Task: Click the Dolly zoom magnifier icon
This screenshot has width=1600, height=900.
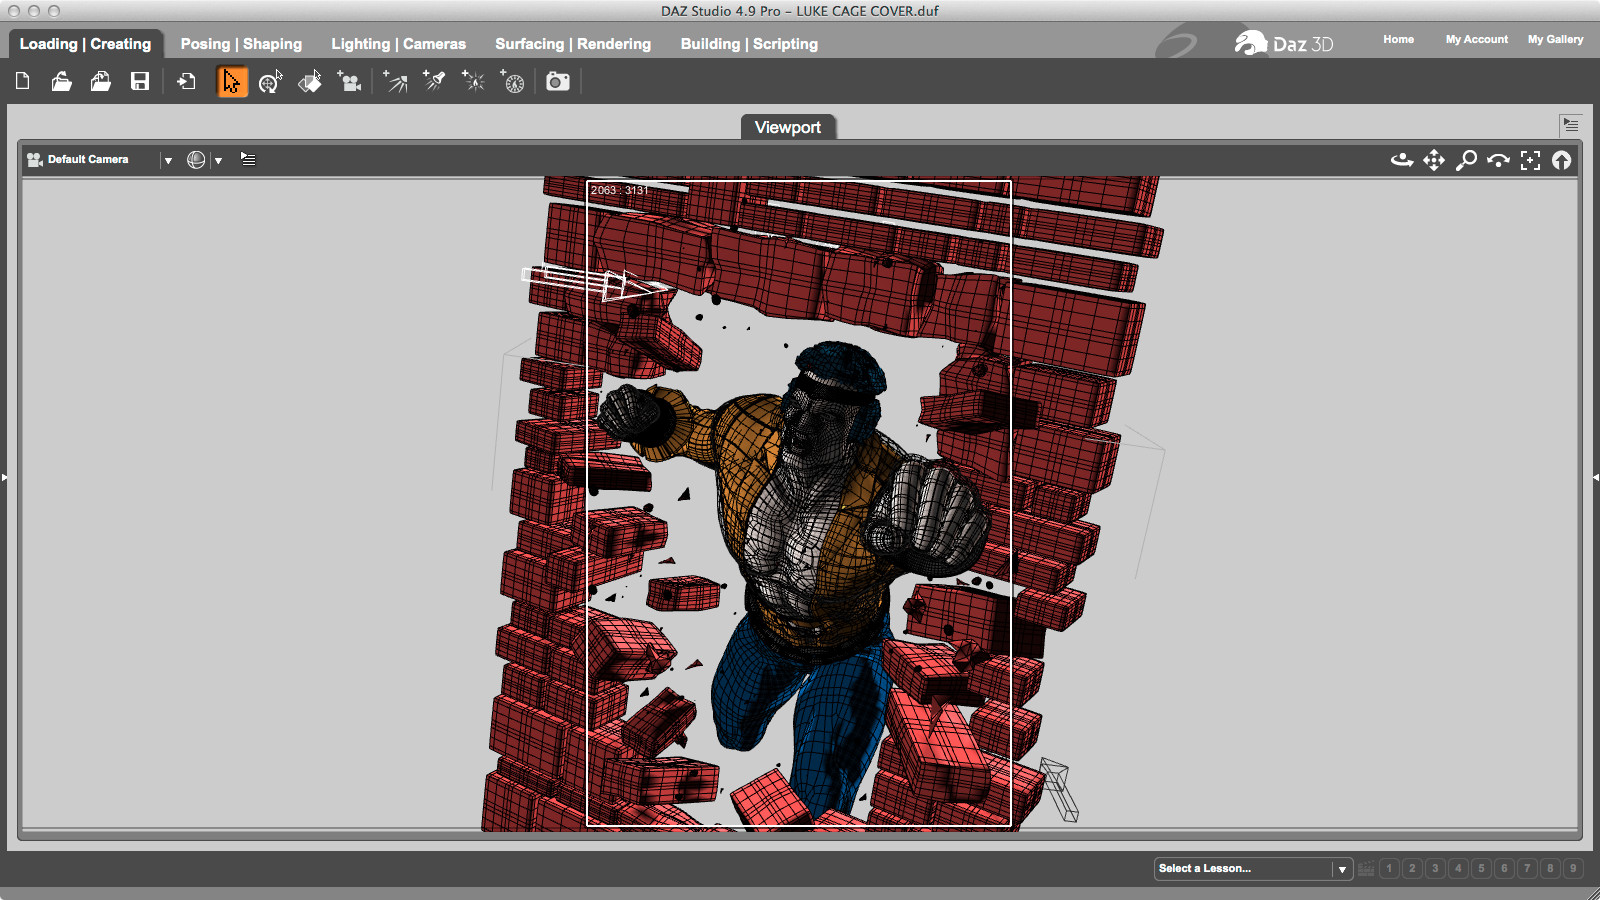Action: (1466, 160)
